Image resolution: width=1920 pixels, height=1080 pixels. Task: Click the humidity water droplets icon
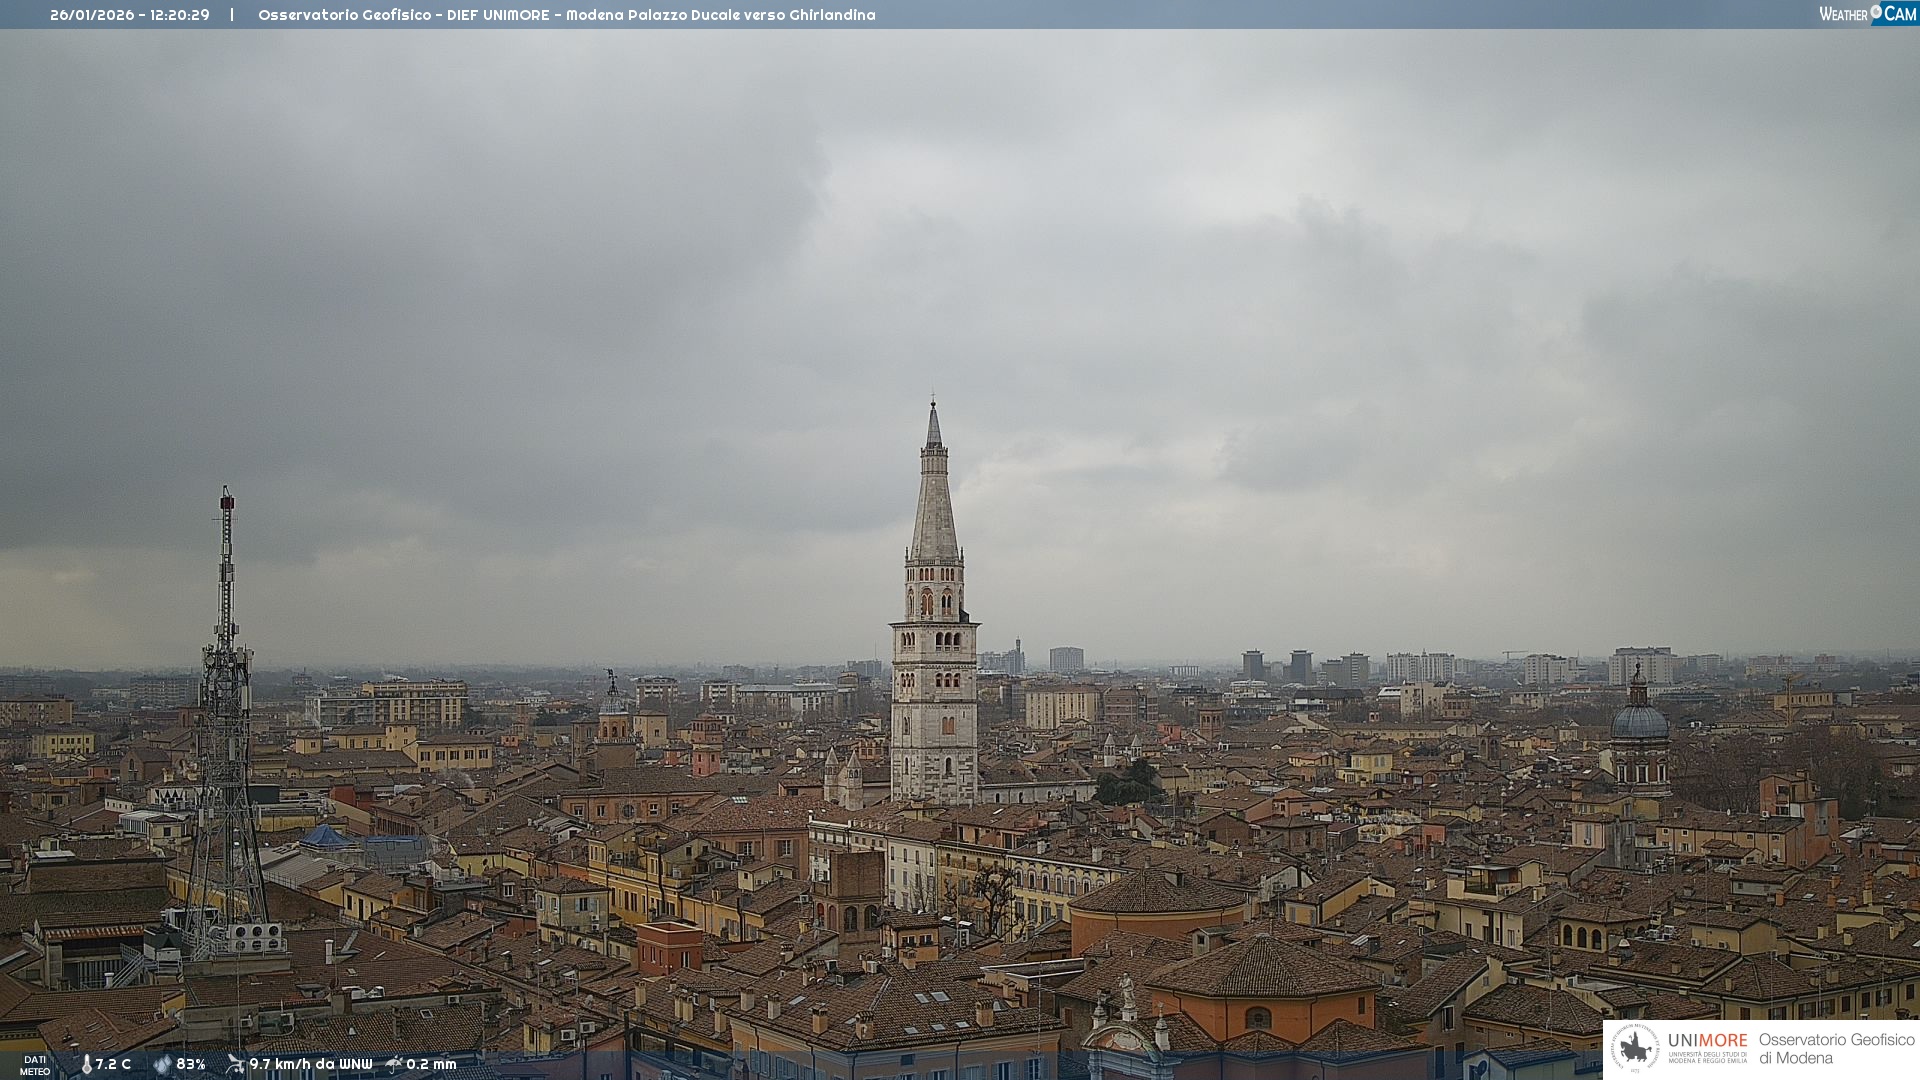pos(162,1065)
